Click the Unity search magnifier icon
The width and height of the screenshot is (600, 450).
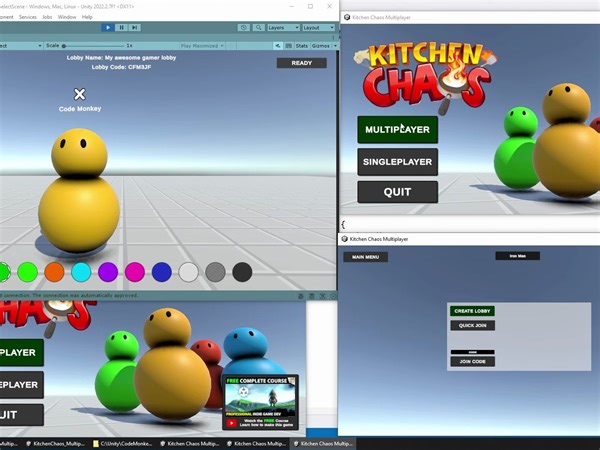pyautogui.click(x=258, y=28)
